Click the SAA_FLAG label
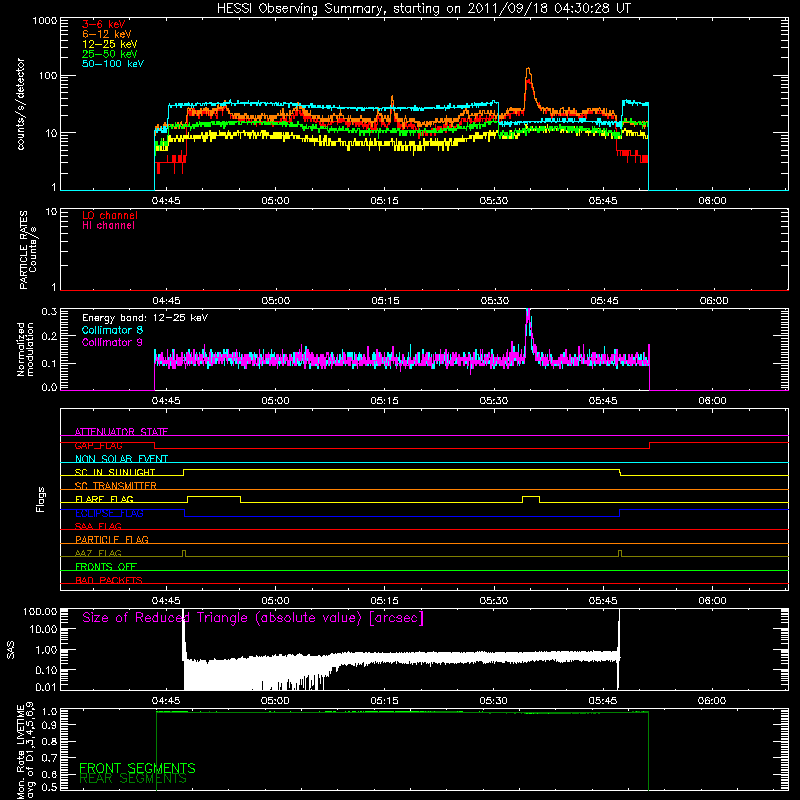The image size is (800, 800). coord(98,526)
